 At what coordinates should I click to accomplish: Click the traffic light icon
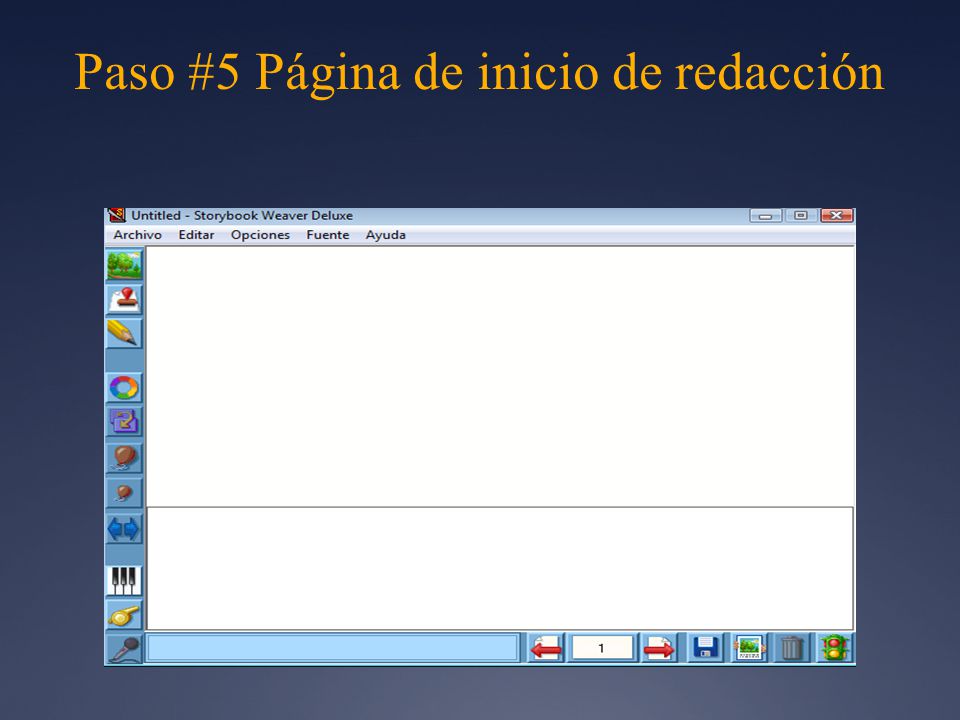coord(834,648)
